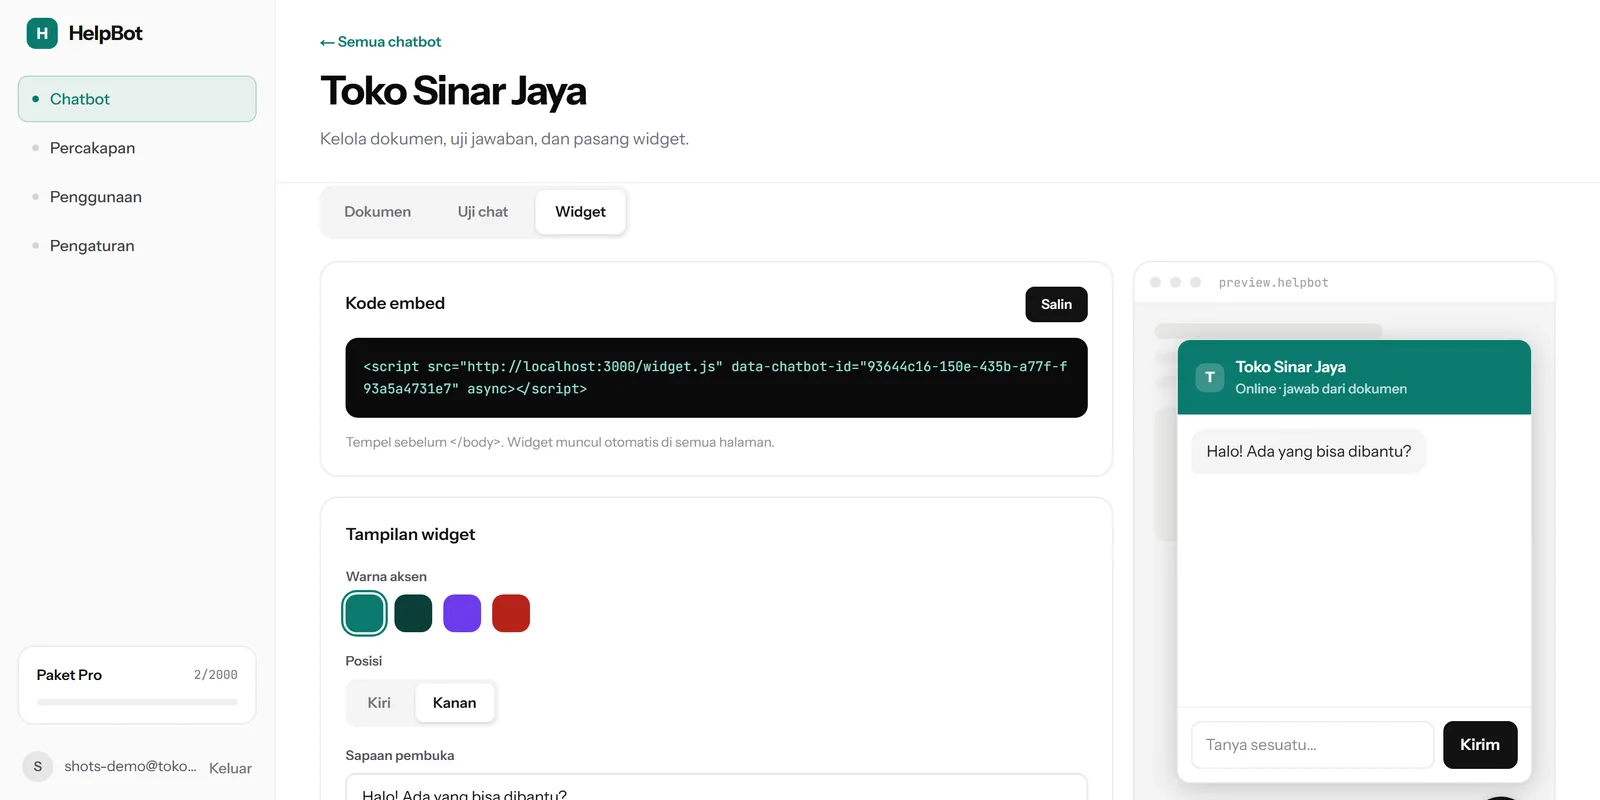Click the HelpBot logo icon
Viewport: 1600px width, 800px height.
tap(42, 33)
